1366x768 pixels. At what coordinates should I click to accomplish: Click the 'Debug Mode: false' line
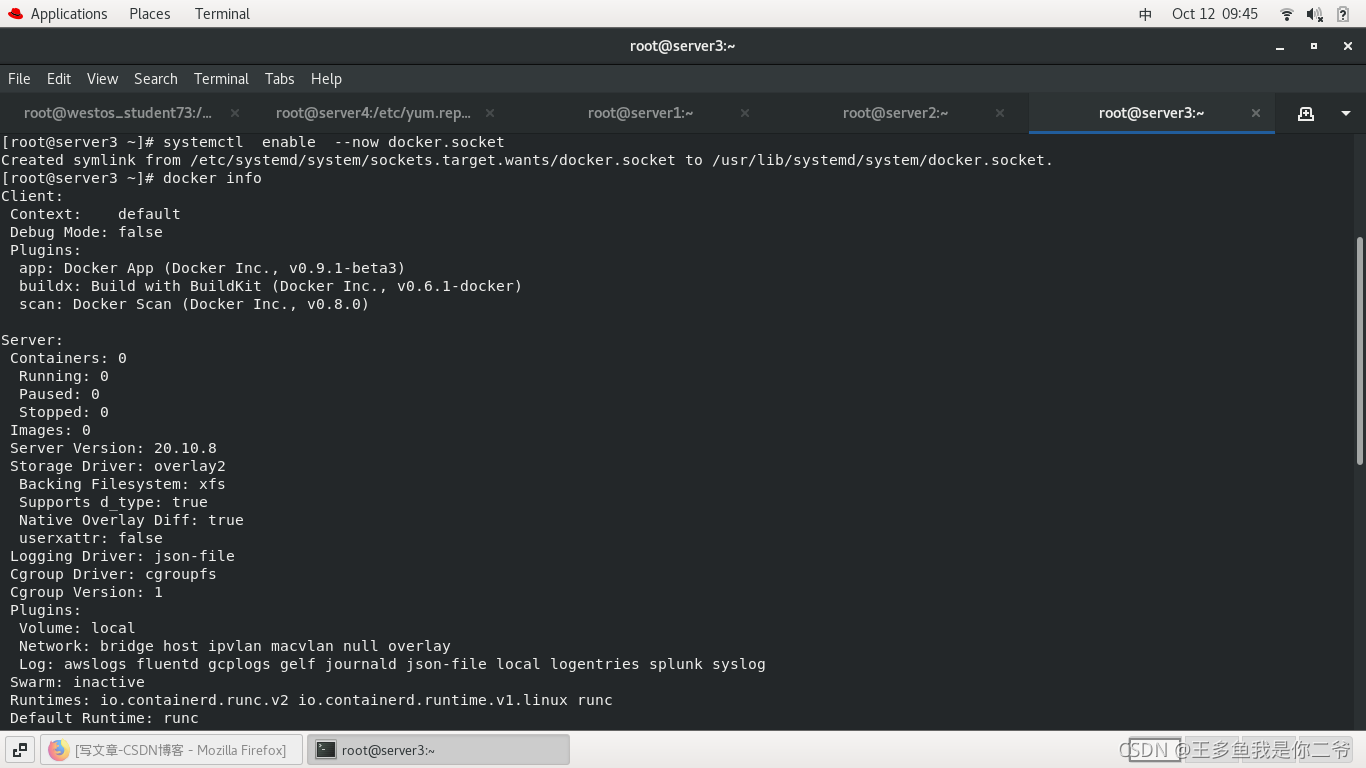pos(86,232)
